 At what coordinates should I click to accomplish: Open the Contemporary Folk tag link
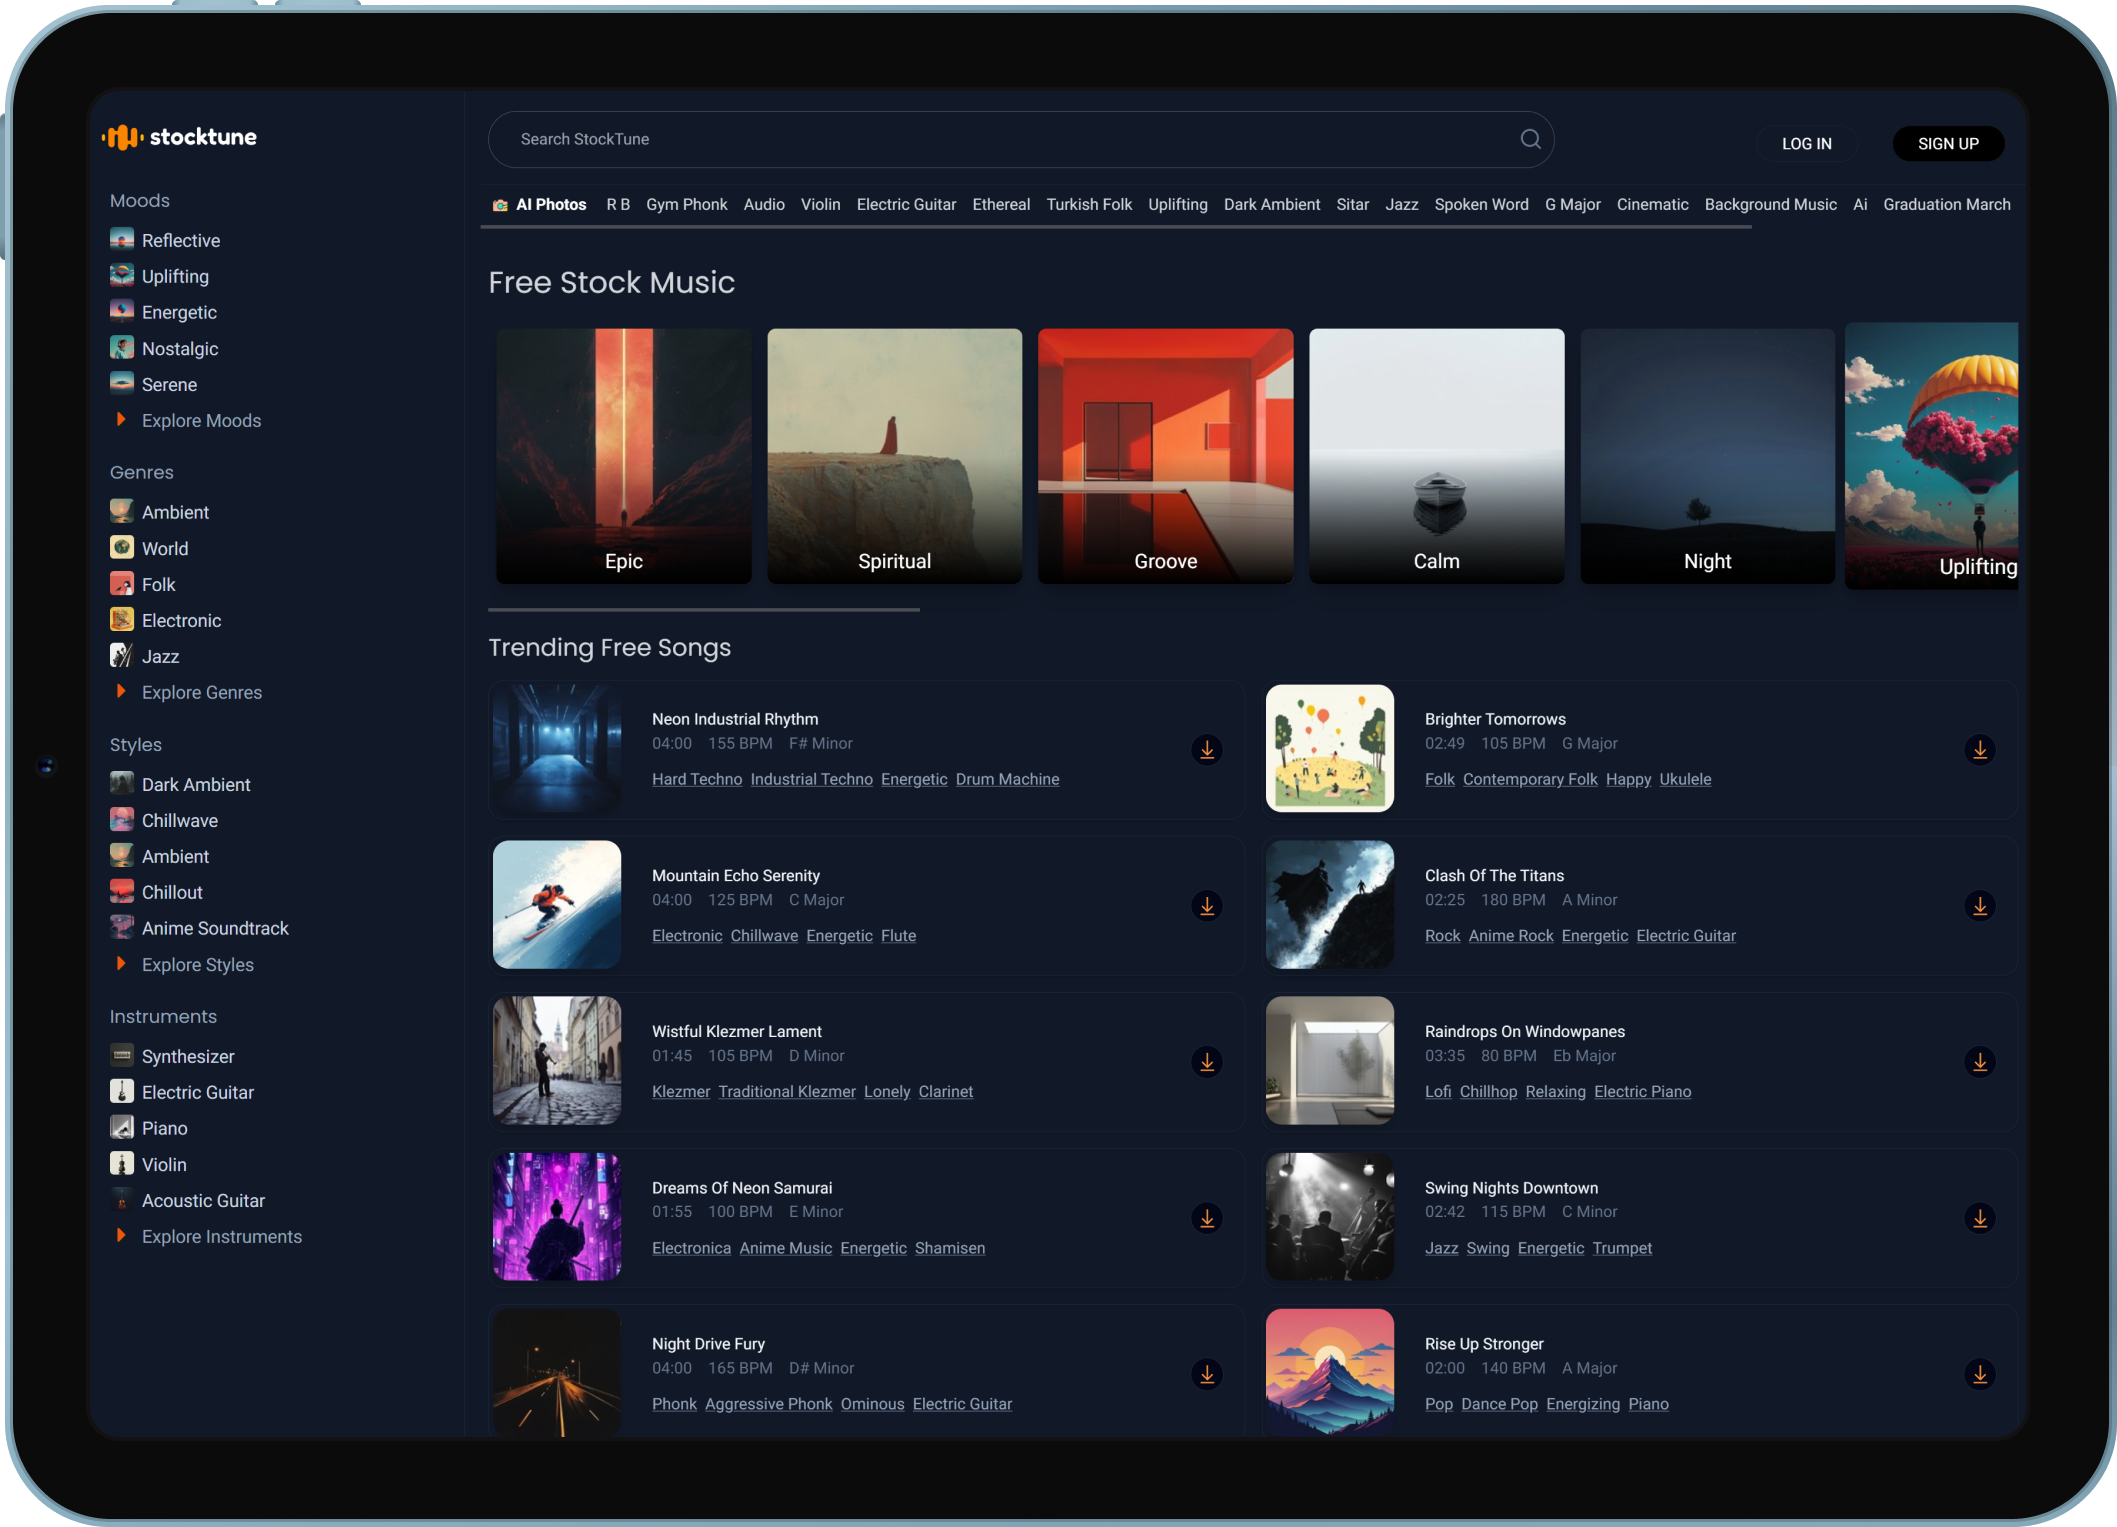[x=1530, y=779]
